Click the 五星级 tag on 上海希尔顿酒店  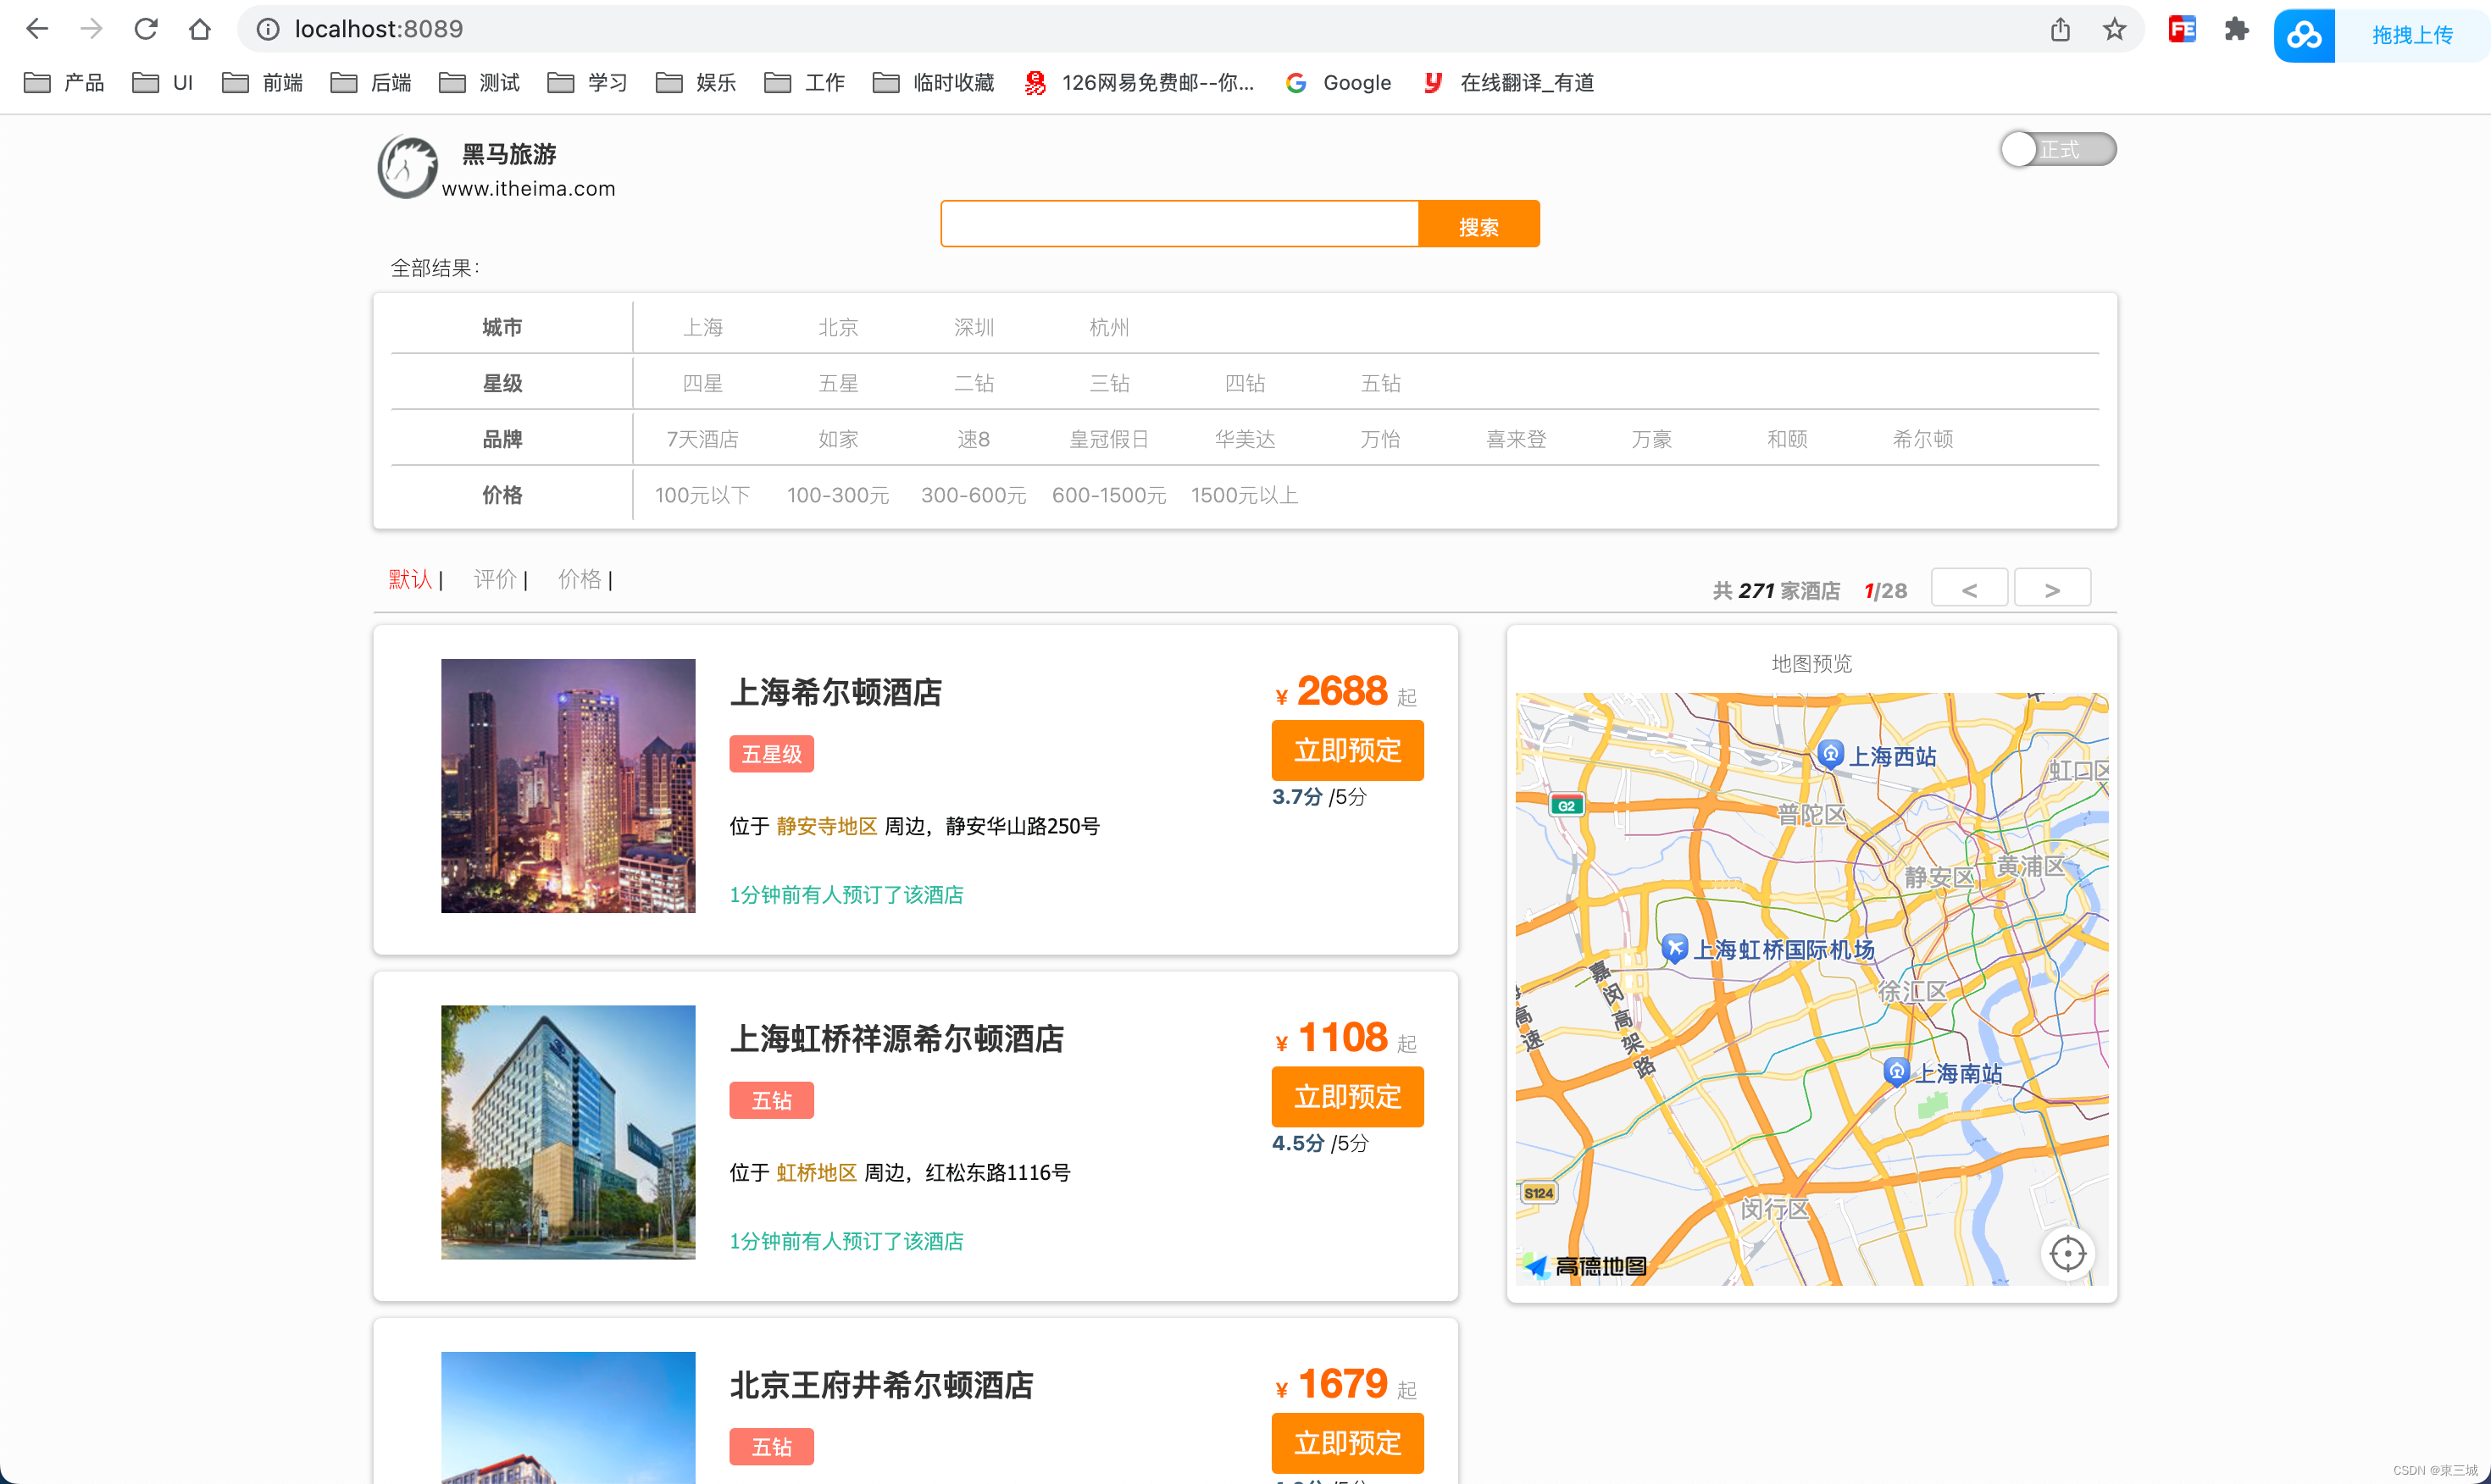coord(772,754)
